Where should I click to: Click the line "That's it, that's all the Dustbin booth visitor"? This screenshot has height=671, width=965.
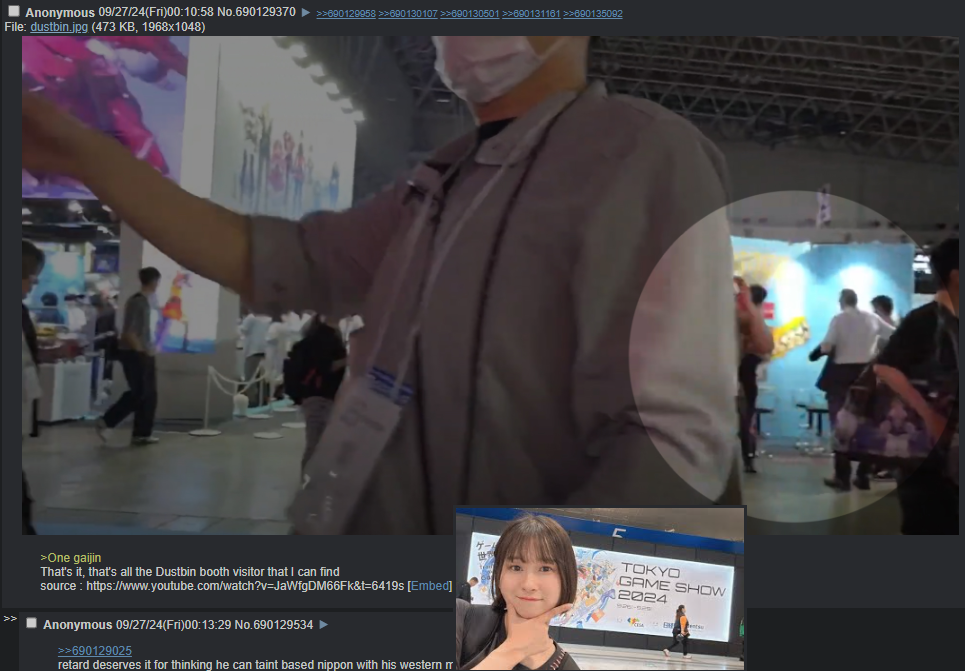190,572
